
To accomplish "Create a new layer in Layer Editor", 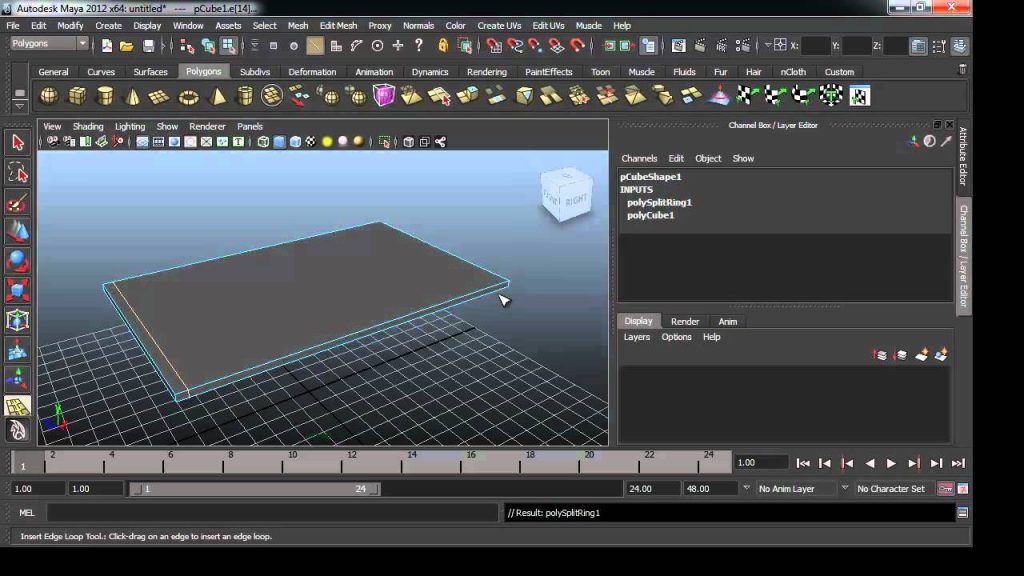I will click(x=921, y=355).
